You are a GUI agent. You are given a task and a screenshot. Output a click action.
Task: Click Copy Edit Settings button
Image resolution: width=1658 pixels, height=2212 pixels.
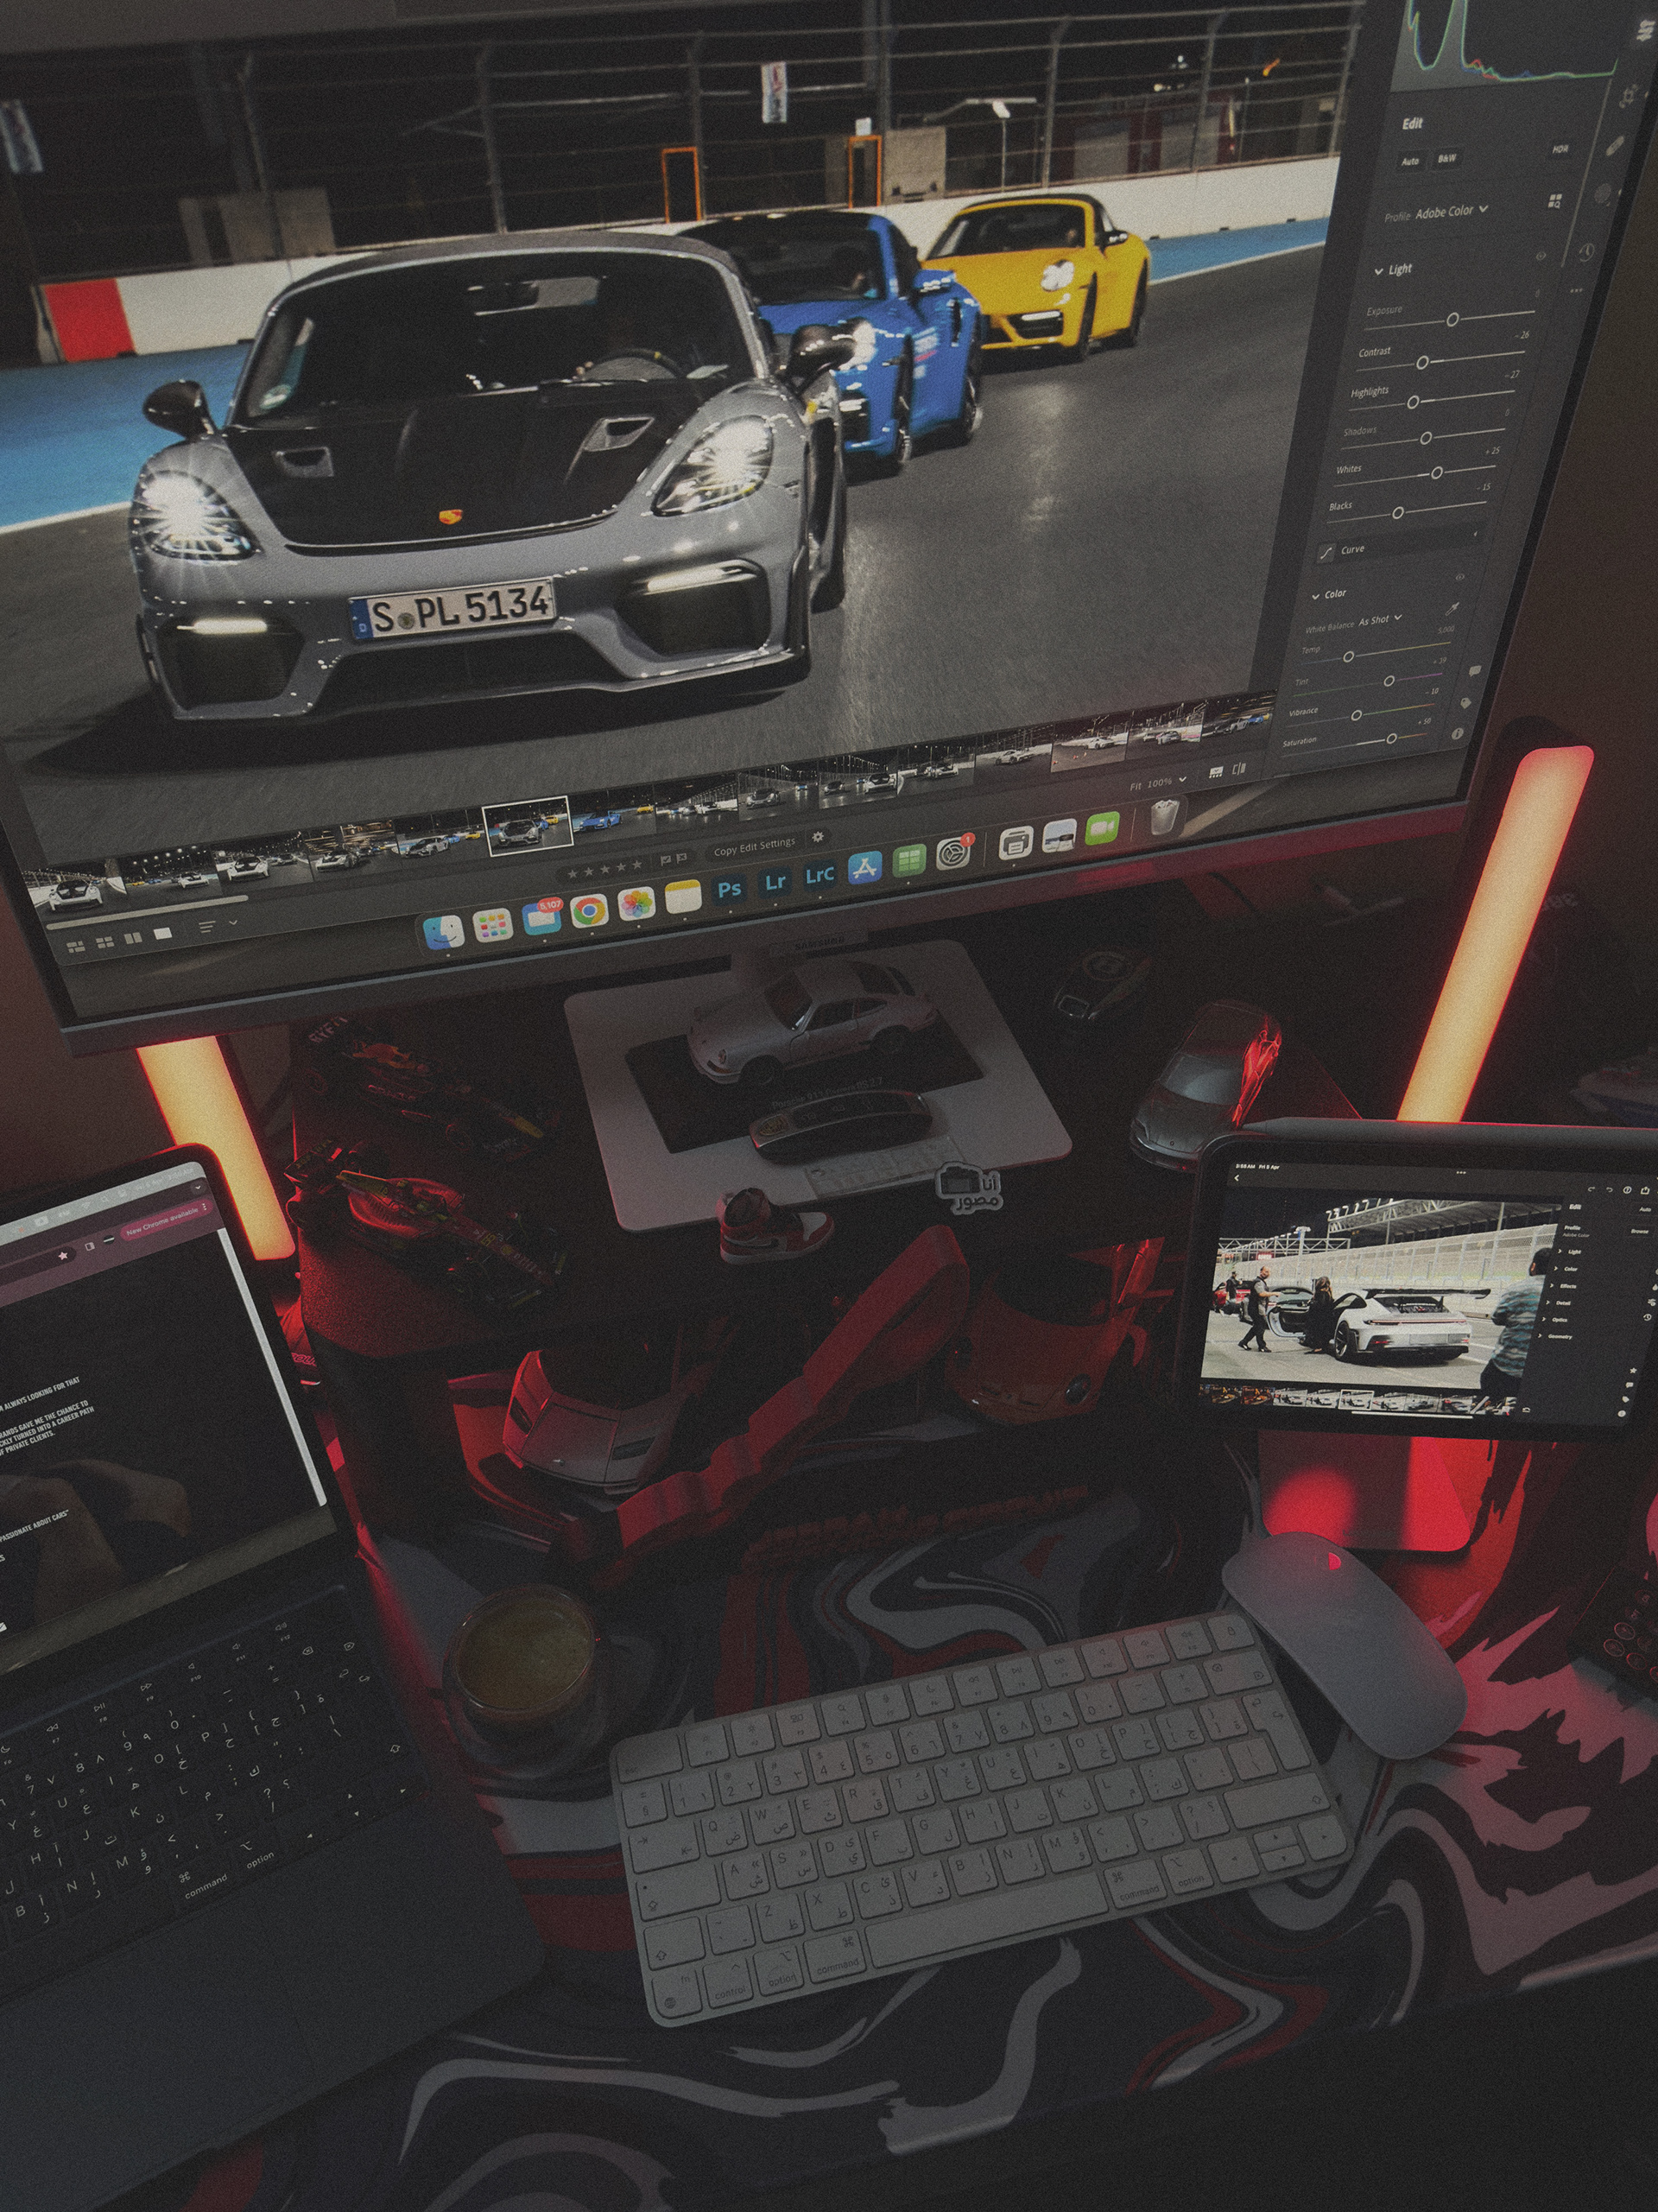coord(754,848)
